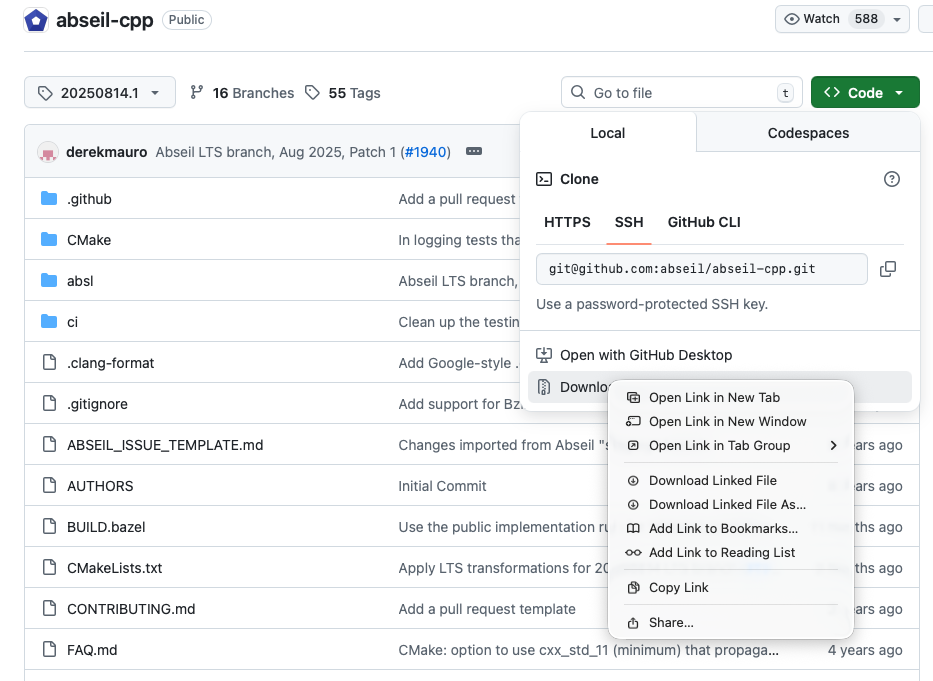Expand commit message ellipsis button
Image resolution: width=933 pixels, height=681 pixels.
pyautogui.click(x=474, y=152)
